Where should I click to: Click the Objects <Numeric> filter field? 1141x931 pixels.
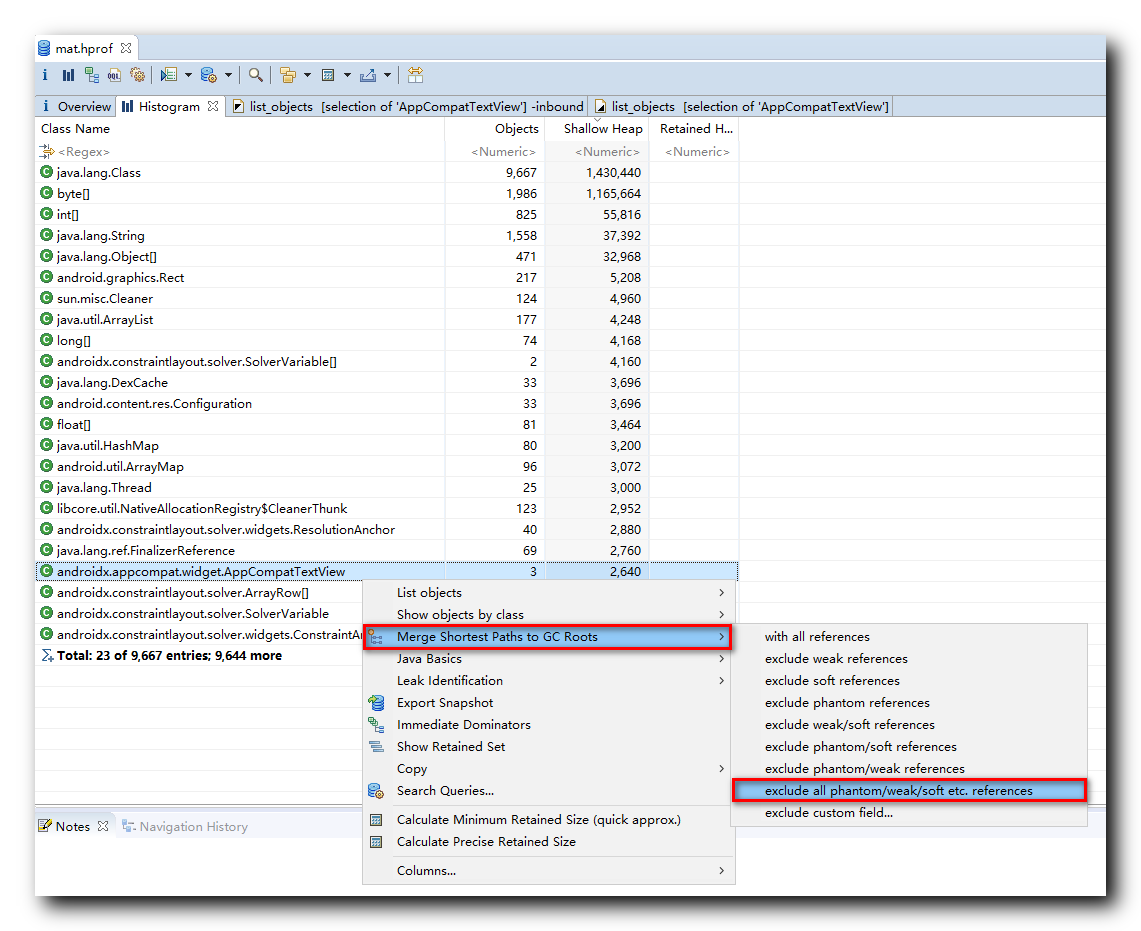(x=495, y=151)
